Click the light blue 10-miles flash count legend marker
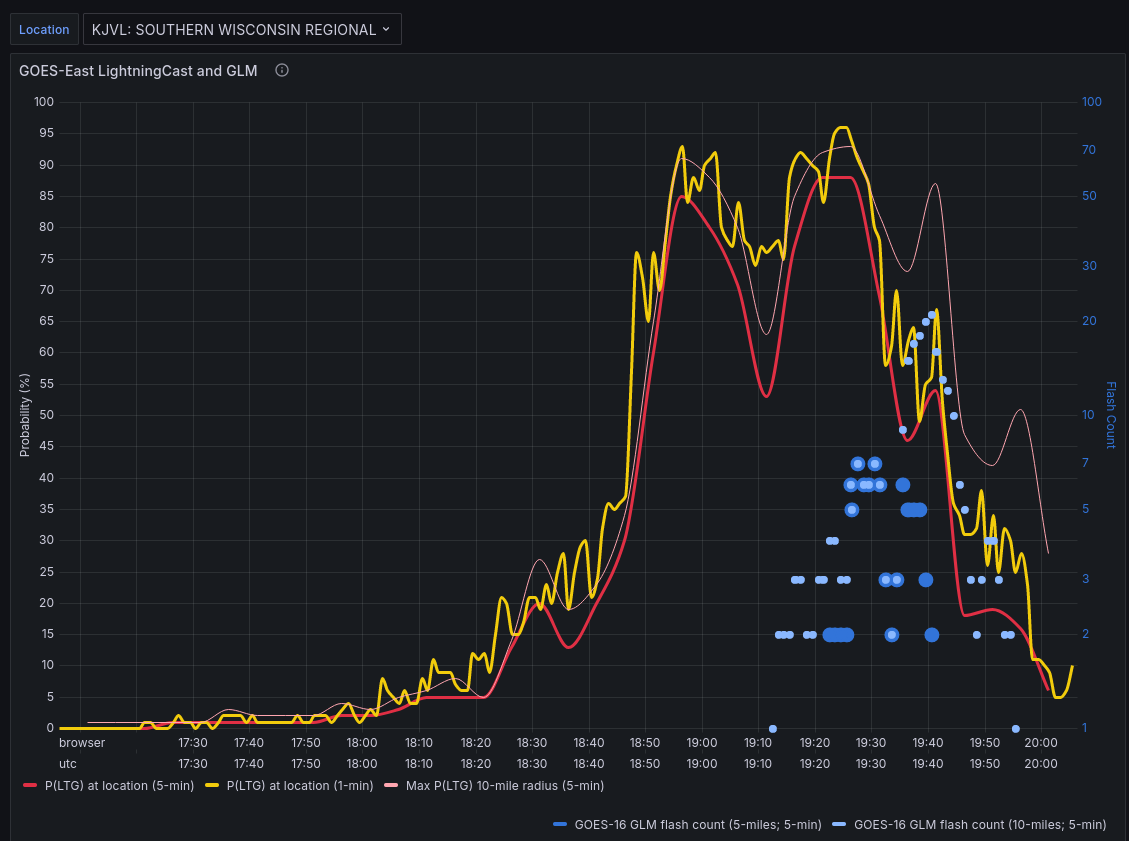Viewport: 1129px width, 841px height. (839, 825)
